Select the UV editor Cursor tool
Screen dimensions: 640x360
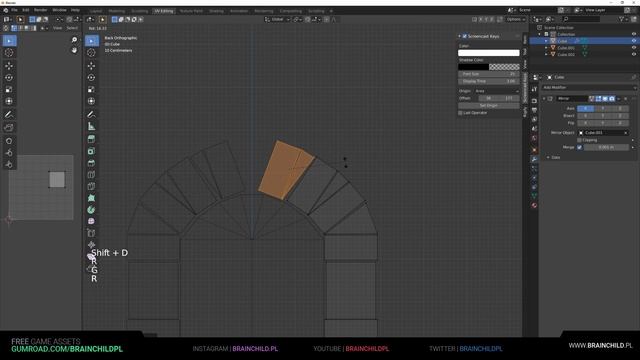(x=9, y=53)
